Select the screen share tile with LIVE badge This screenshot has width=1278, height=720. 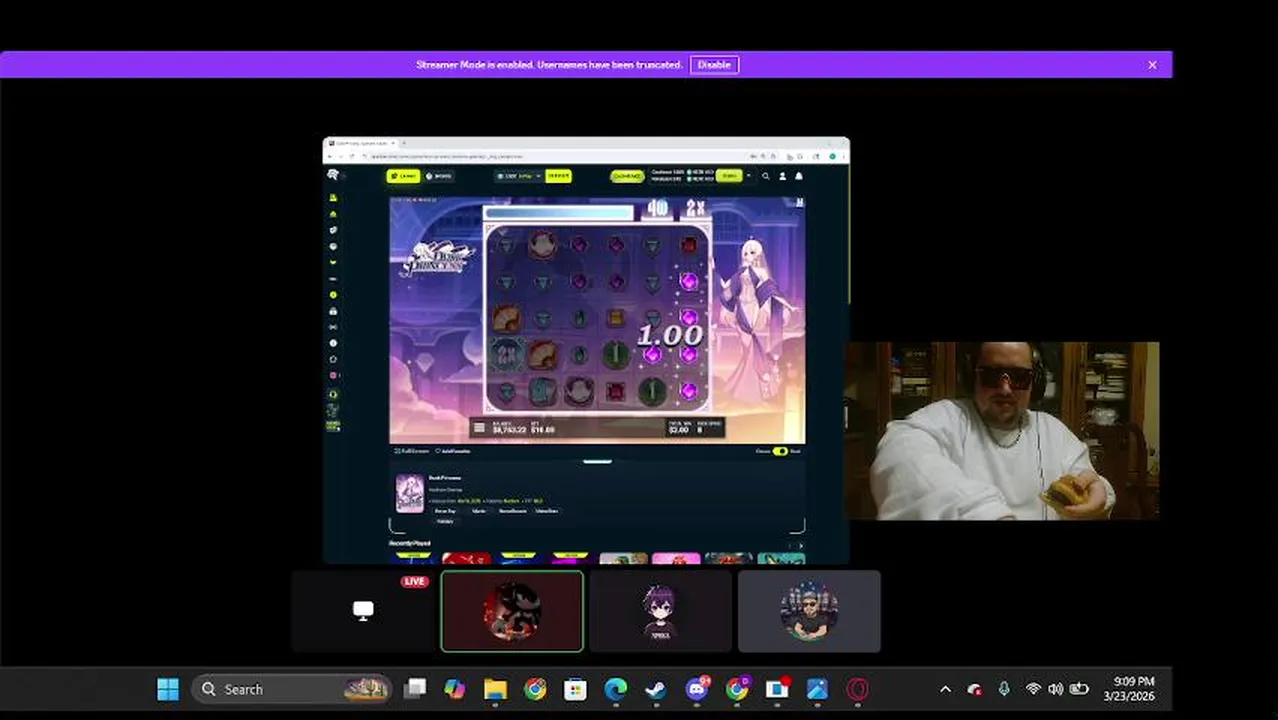(x=363, y=611)
